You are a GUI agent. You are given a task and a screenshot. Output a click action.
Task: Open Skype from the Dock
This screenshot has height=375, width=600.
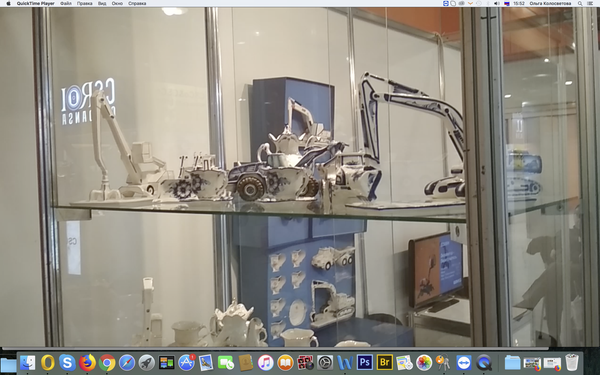click(67, 362)
